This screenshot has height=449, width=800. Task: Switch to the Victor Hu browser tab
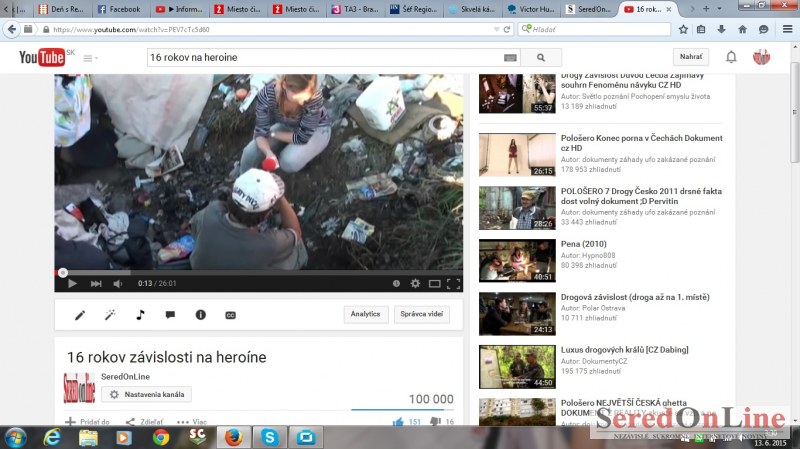pos(527,9)
